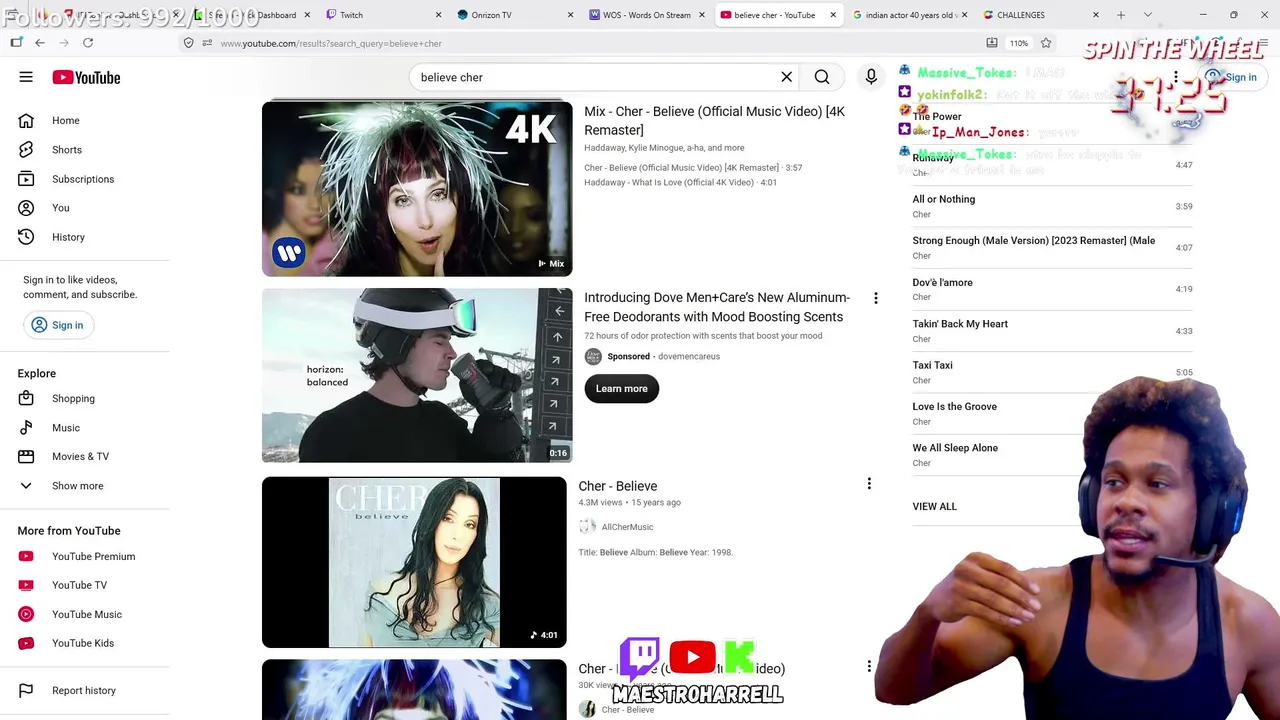Reload the page
The image size is (1280, 720).
pos(88,43)
